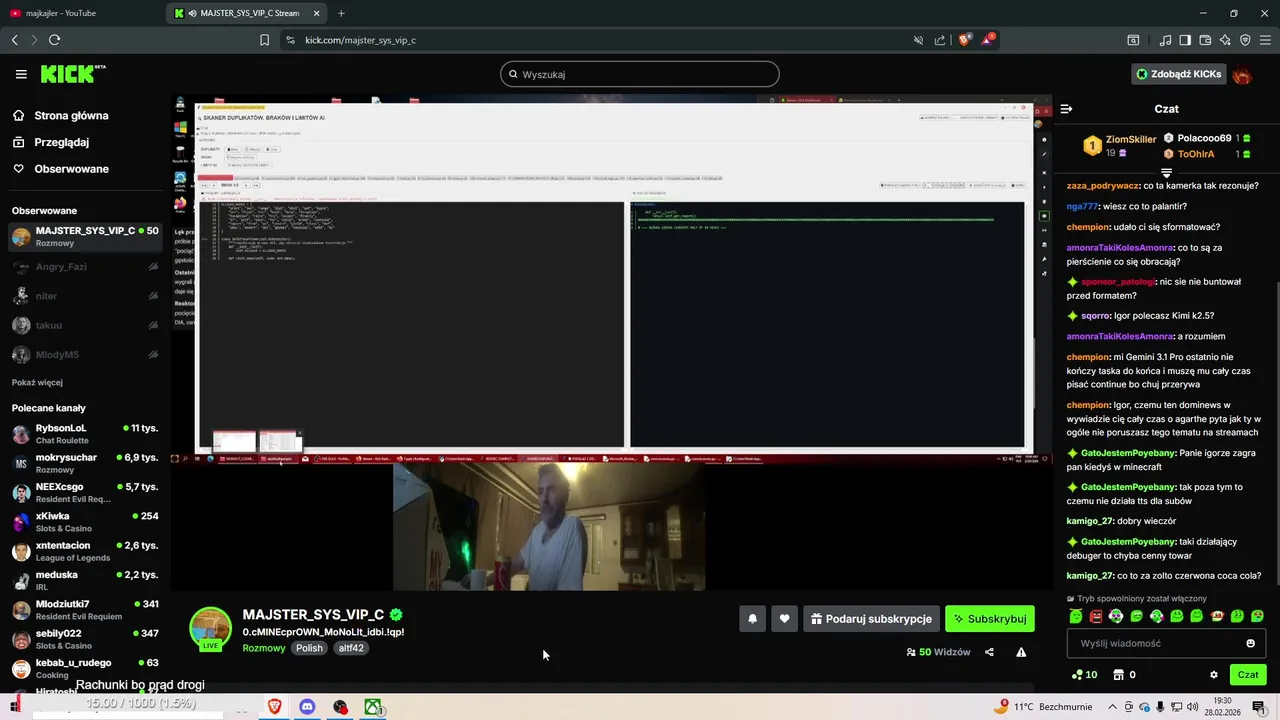
Task: Open Brave Shields icon
Action: pyautogui.click(x=964, y=40)
